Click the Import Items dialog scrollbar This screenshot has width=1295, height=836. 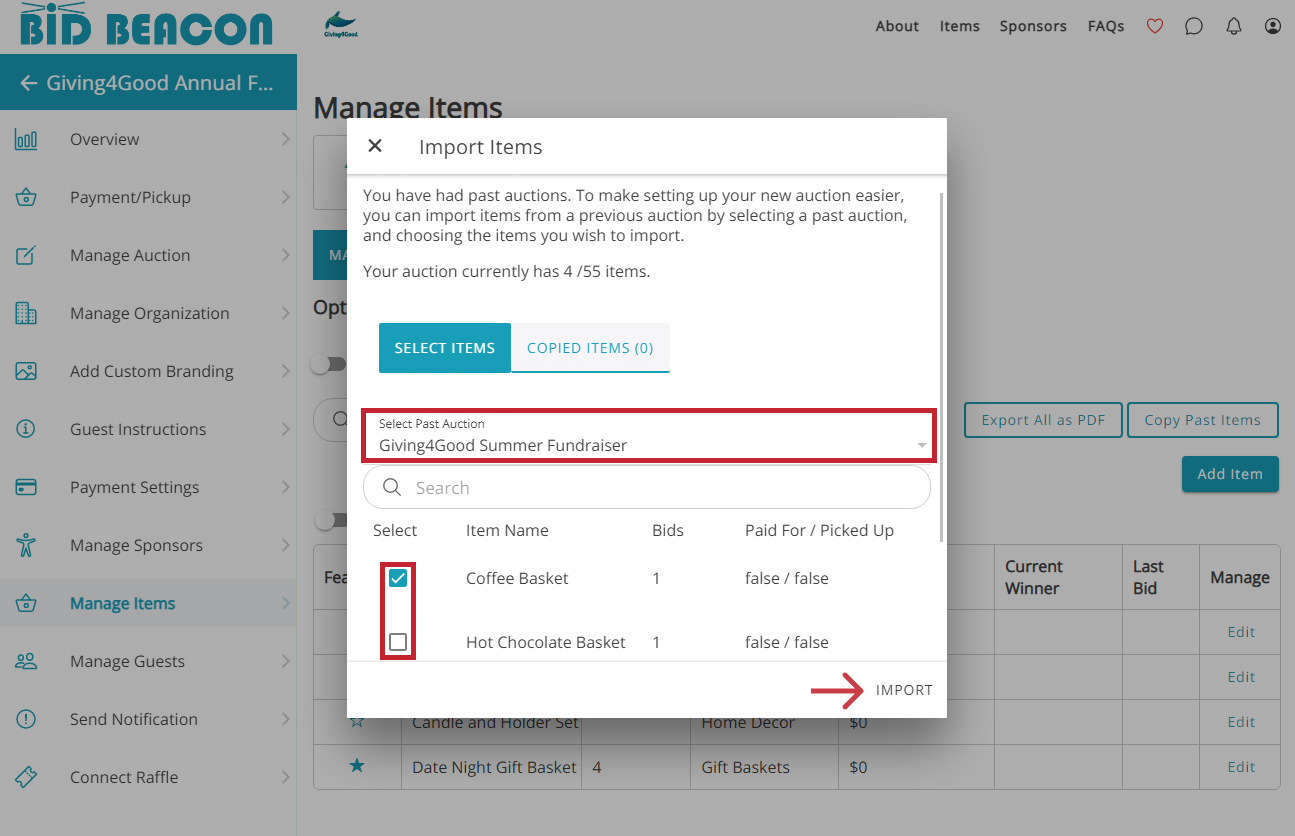tap(942, 367)
